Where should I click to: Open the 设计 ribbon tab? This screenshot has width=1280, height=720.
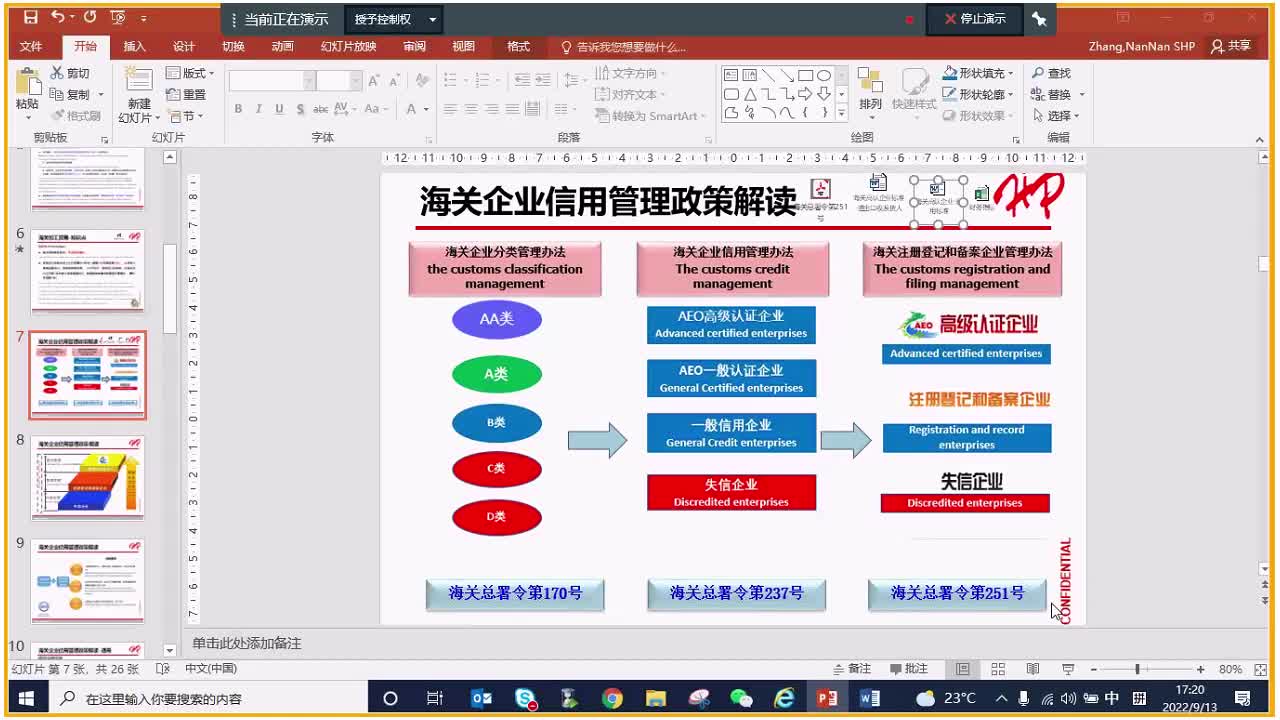[x=184, y=46]
